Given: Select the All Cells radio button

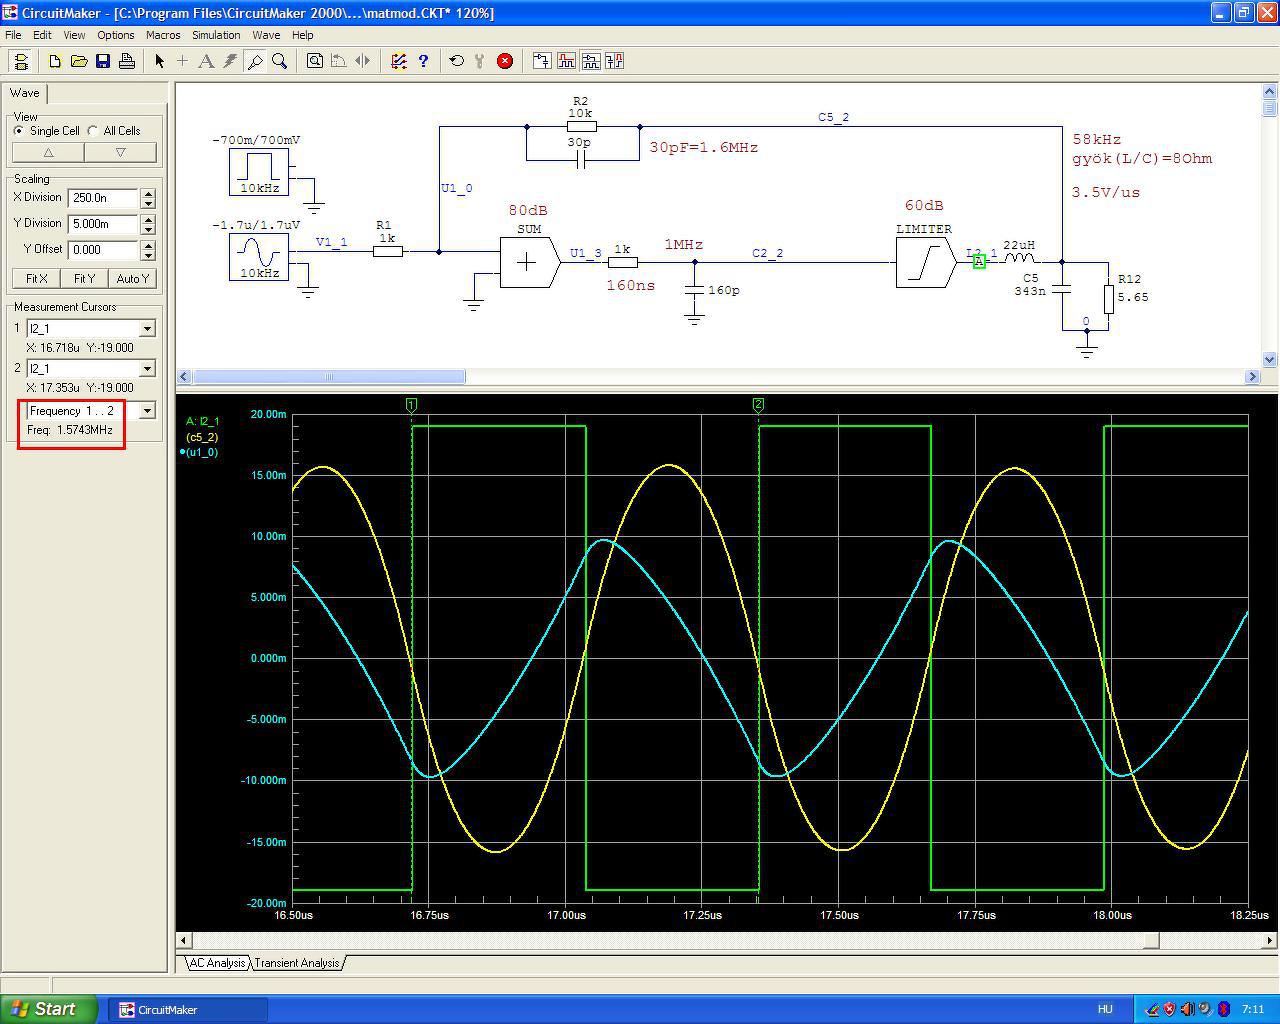Looking at the screenshot, I should [x=93, y=131].
